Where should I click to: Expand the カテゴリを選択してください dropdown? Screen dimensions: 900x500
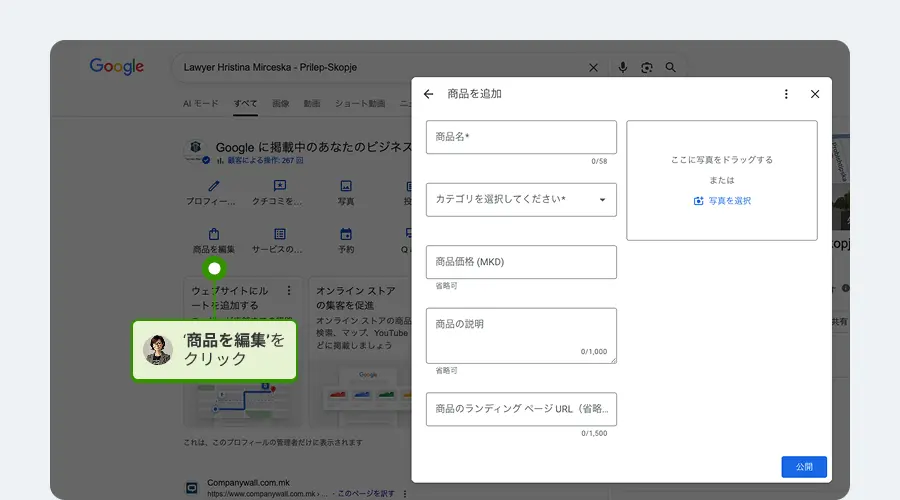521,200
